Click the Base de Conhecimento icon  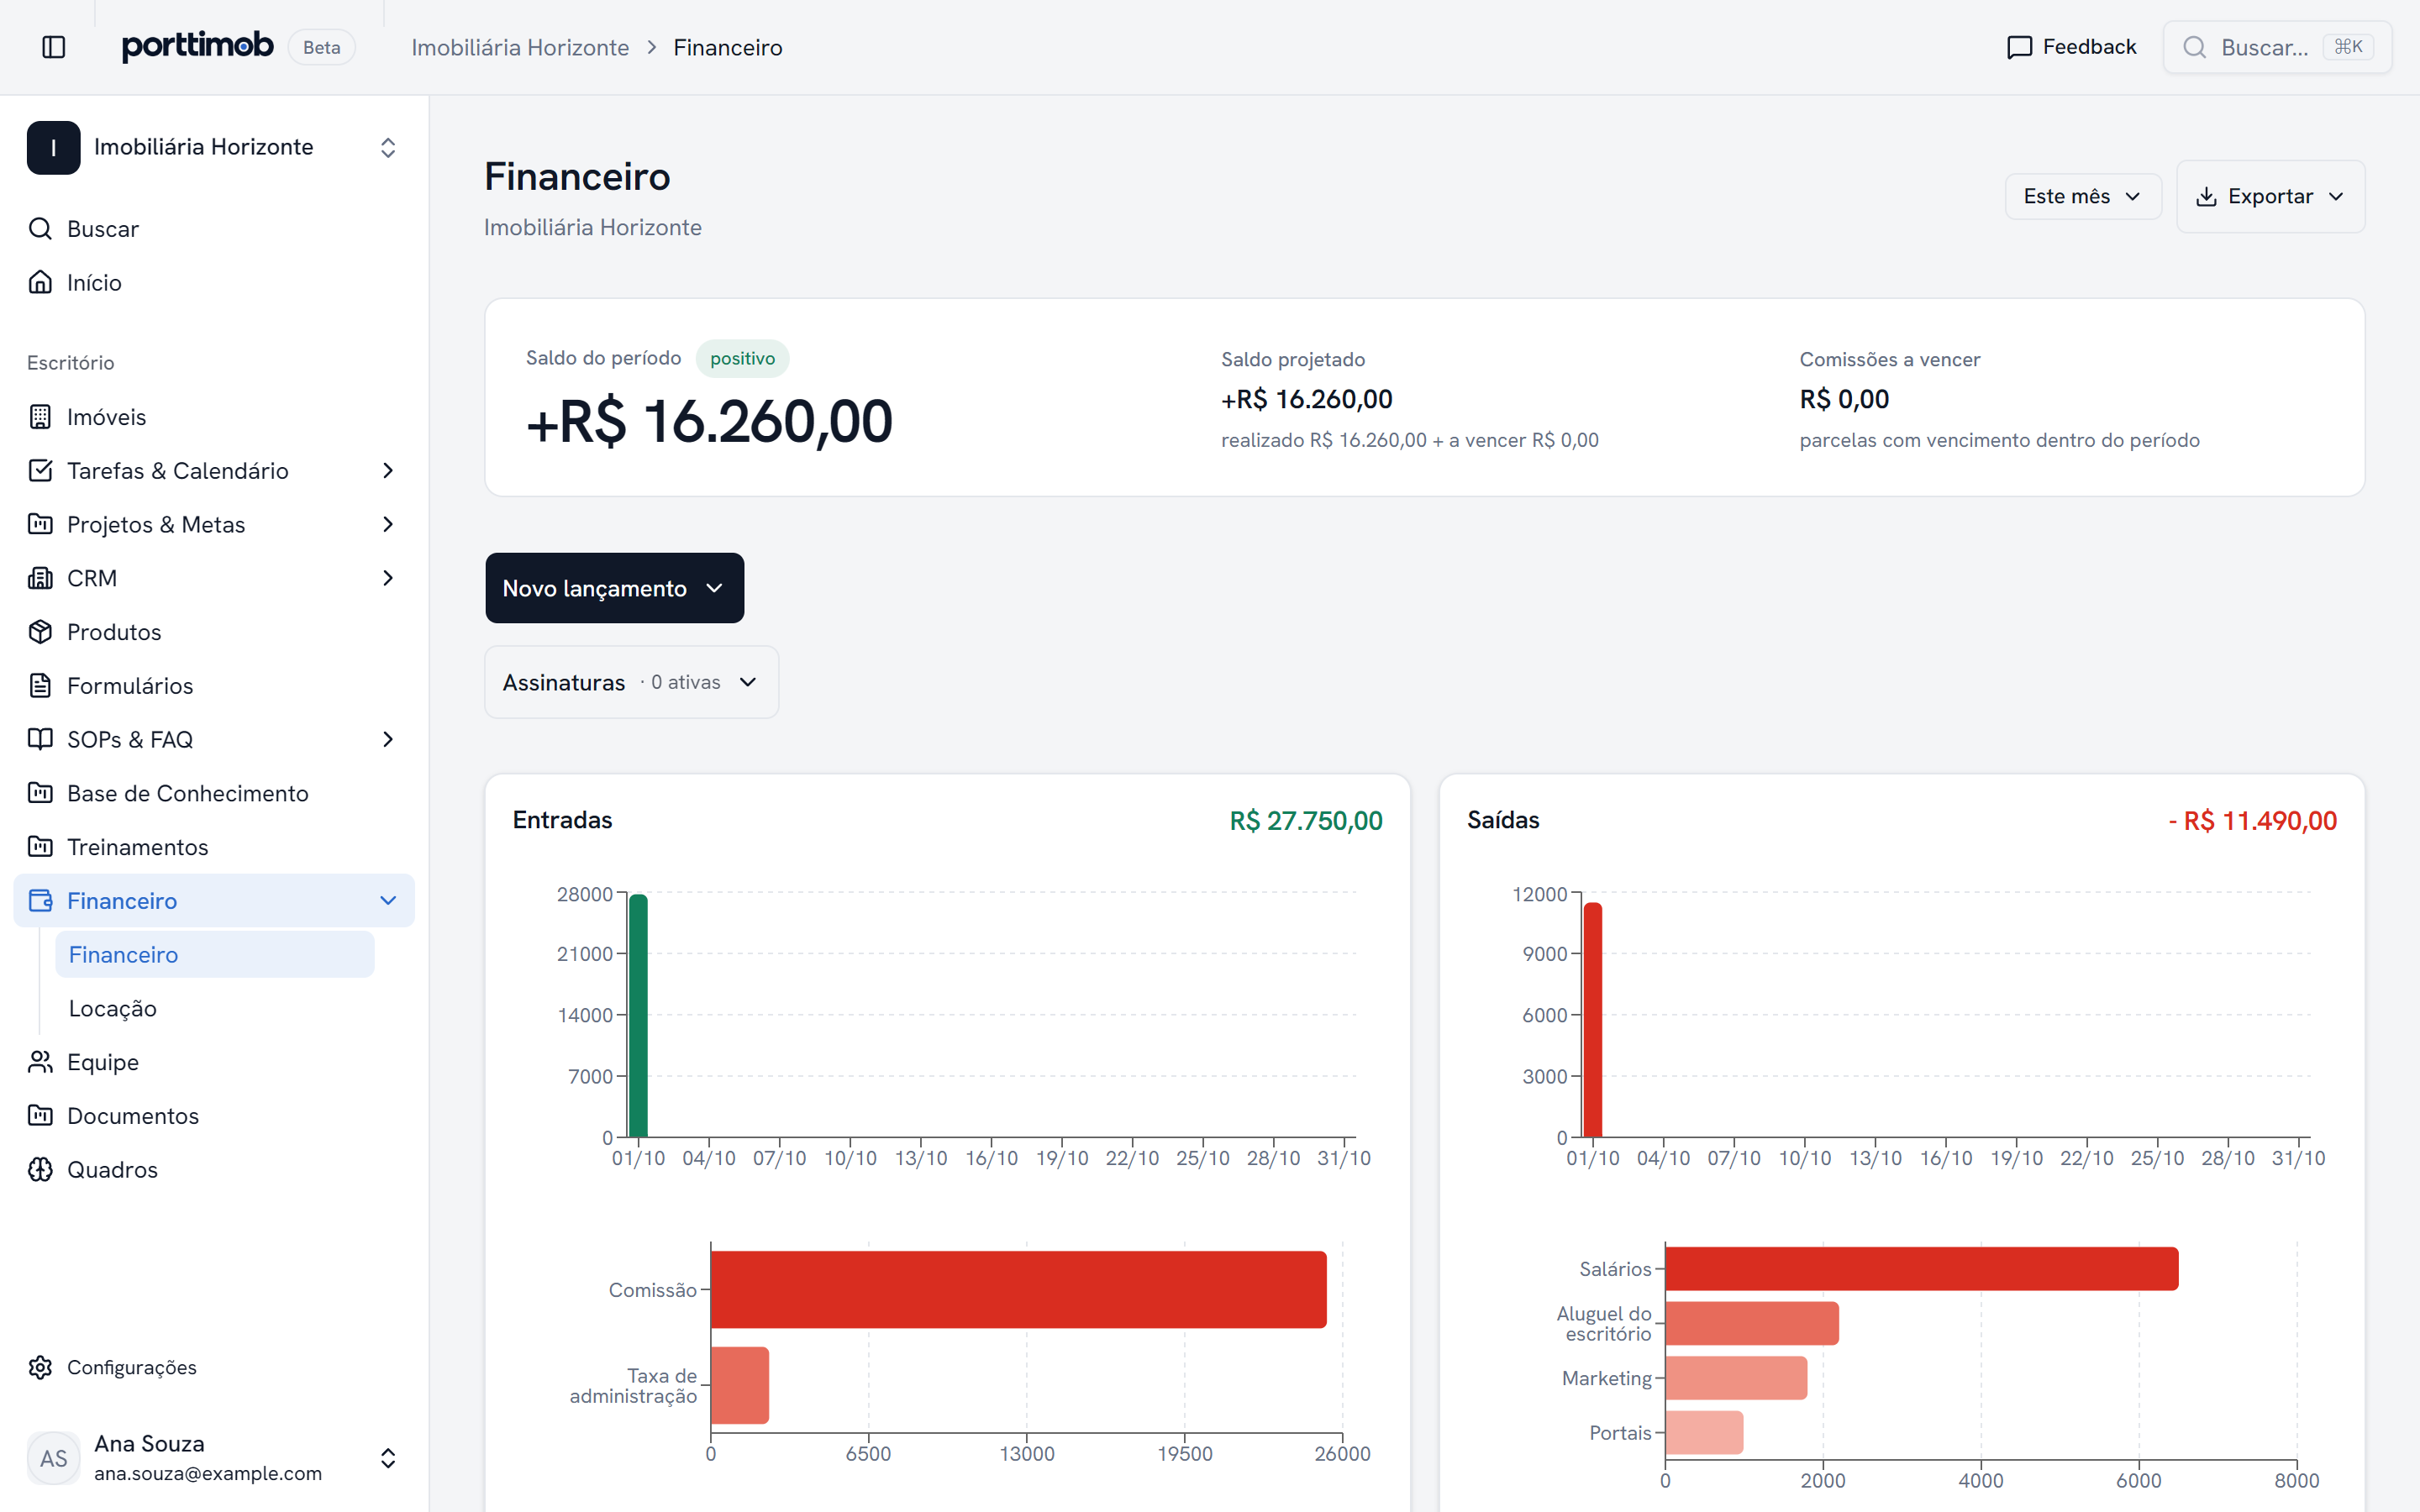[x=40, y=793]
